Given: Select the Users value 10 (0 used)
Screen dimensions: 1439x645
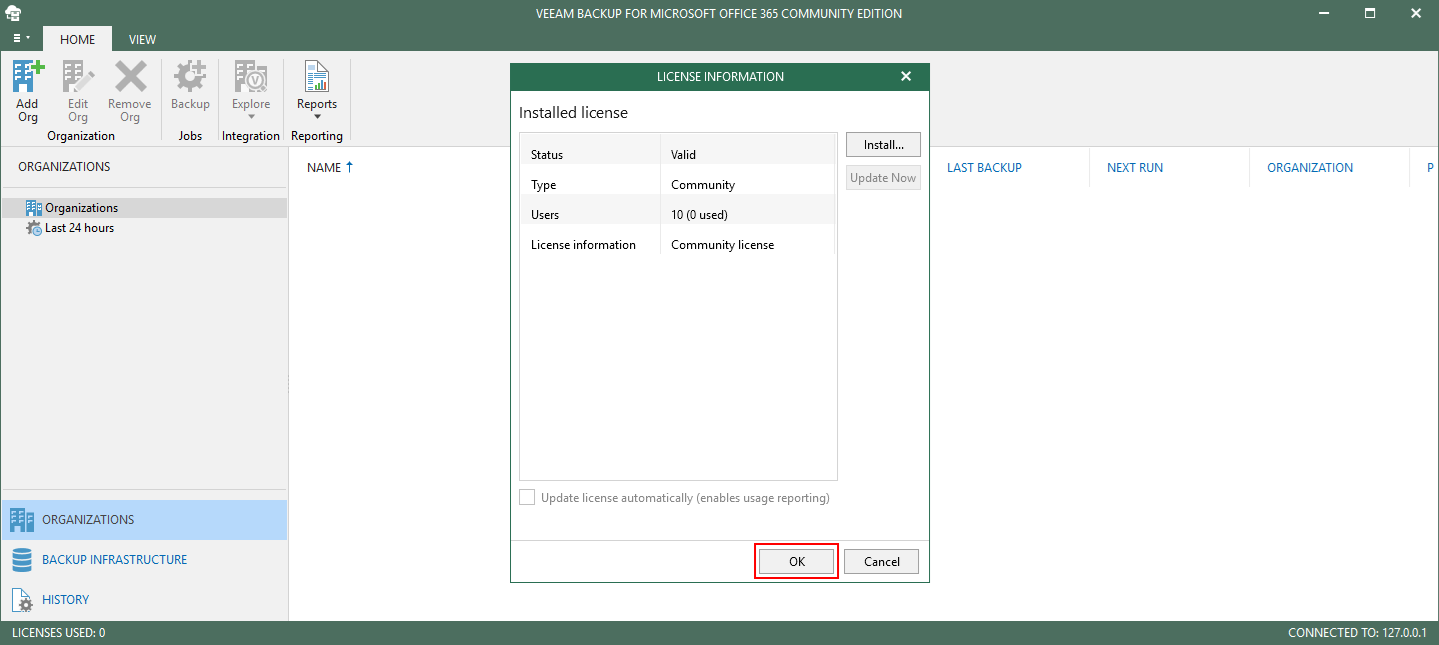Looking at the screenshot, I should point(699,215).
